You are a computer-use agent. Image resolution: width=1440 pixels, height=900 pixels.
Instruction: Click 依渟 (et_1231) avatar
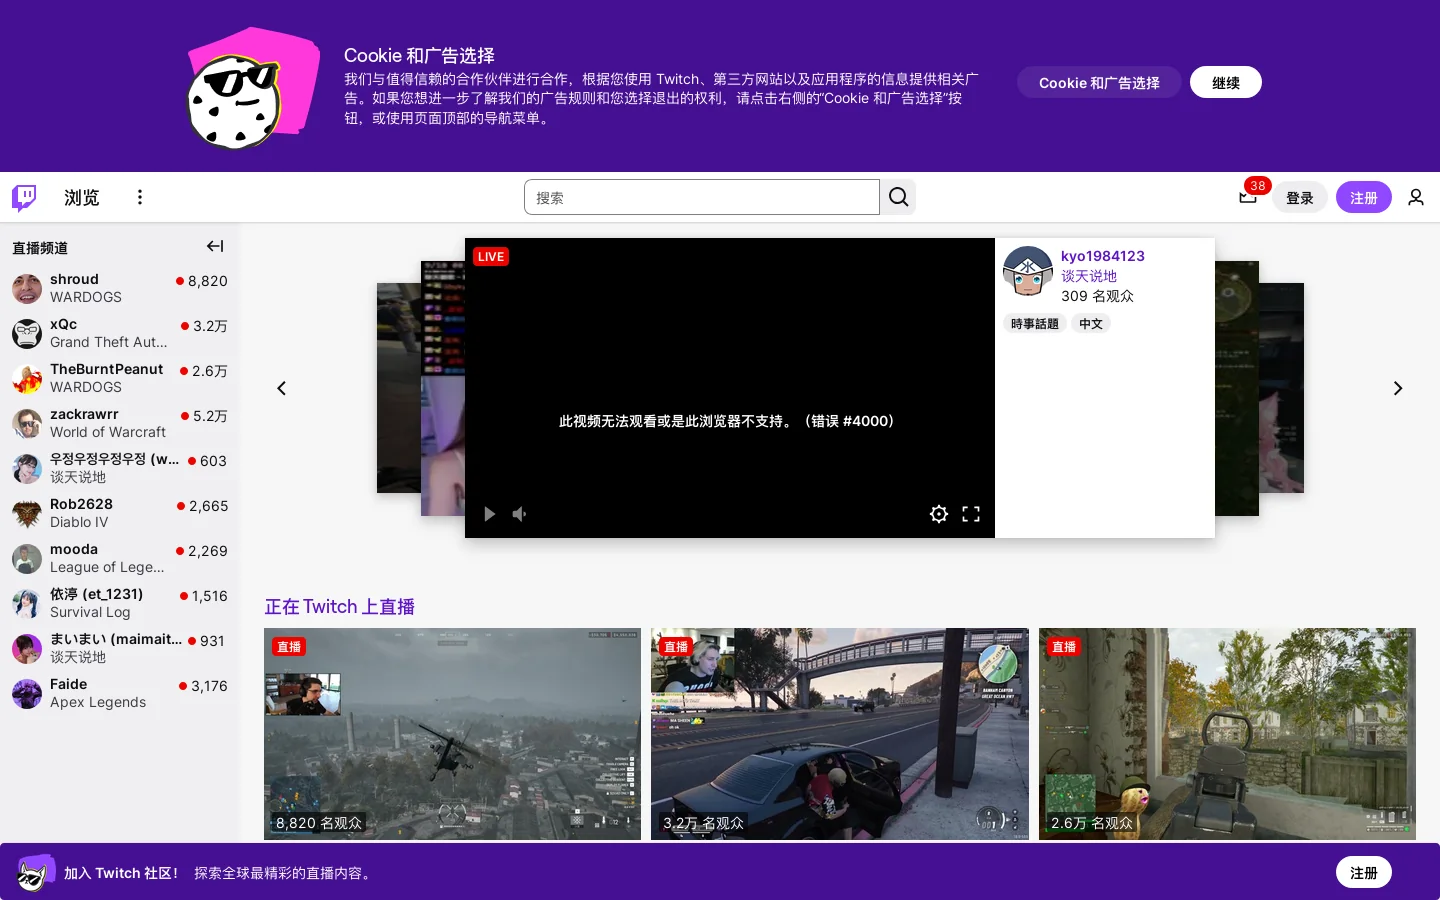[x=27, y=603]
